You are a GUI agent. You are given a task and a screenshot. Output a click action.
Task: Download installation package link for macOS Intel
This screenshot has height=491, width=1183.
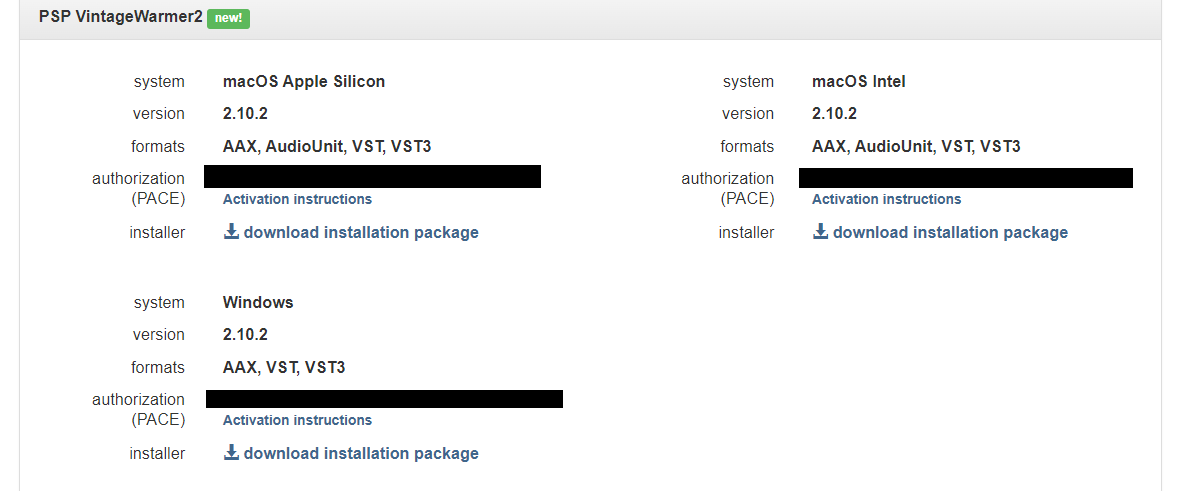point(950,233)
